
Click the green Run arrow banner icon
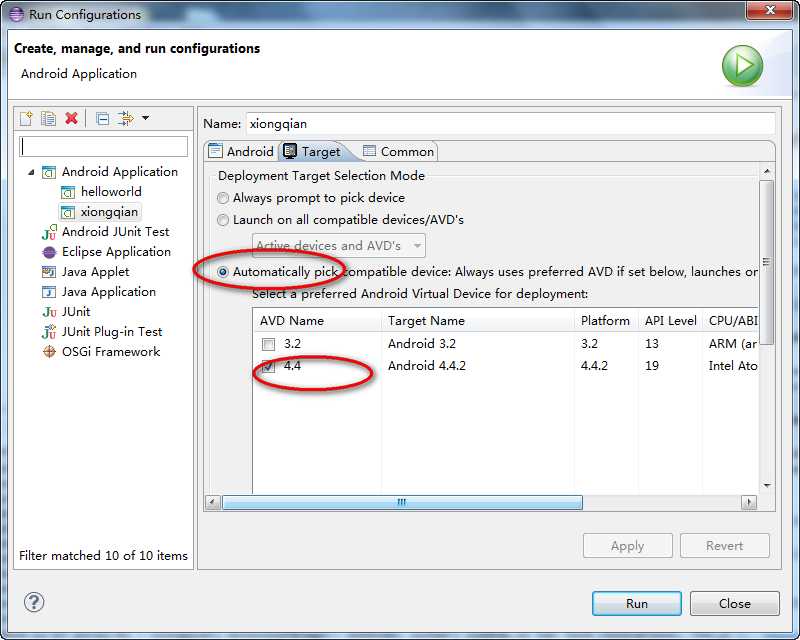[742, 66]
